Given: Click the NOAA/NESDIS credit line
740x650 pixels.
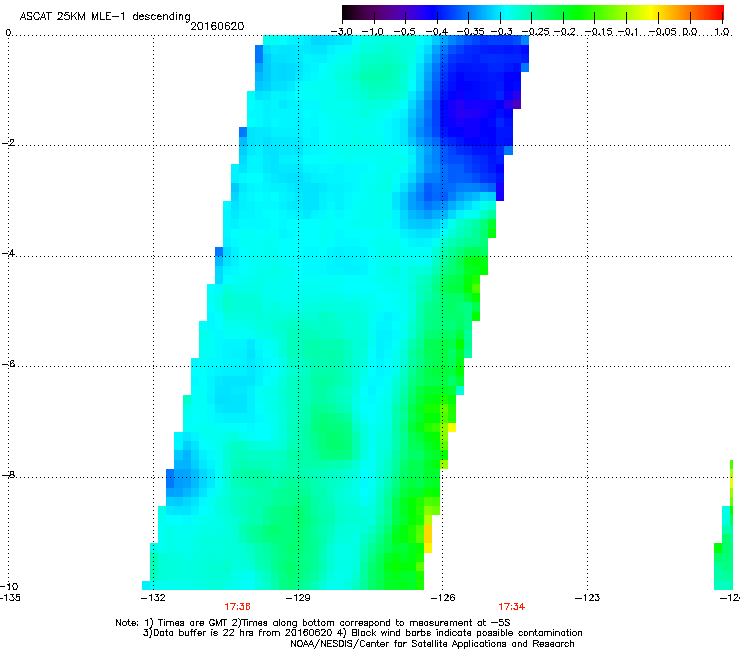Looking at the screenshot, I should click(432, 644).
